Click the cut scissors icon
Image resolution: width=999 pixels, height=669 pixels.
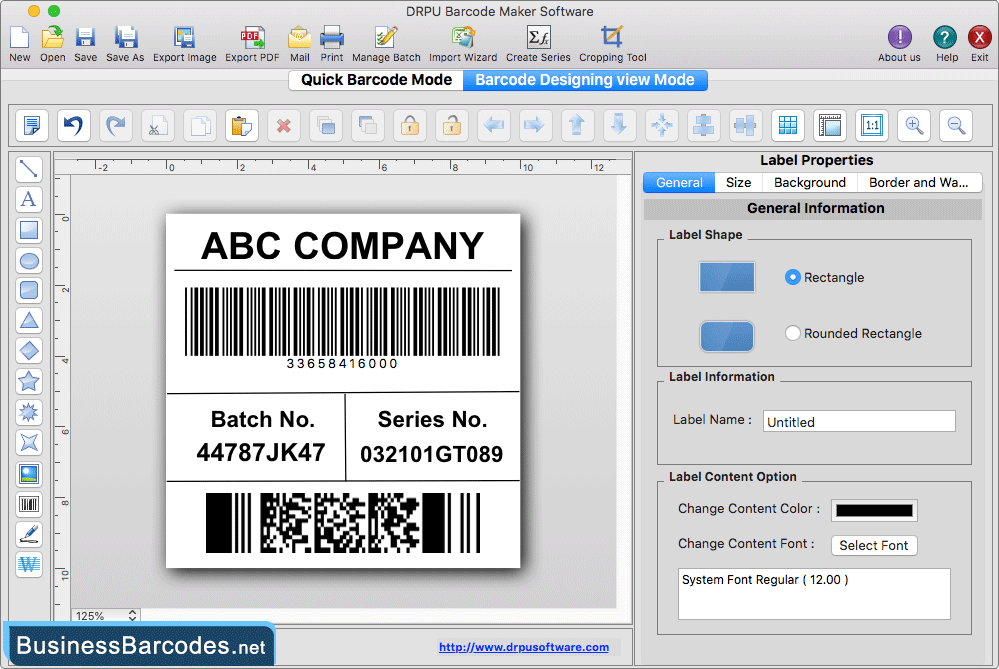[157, 125]
